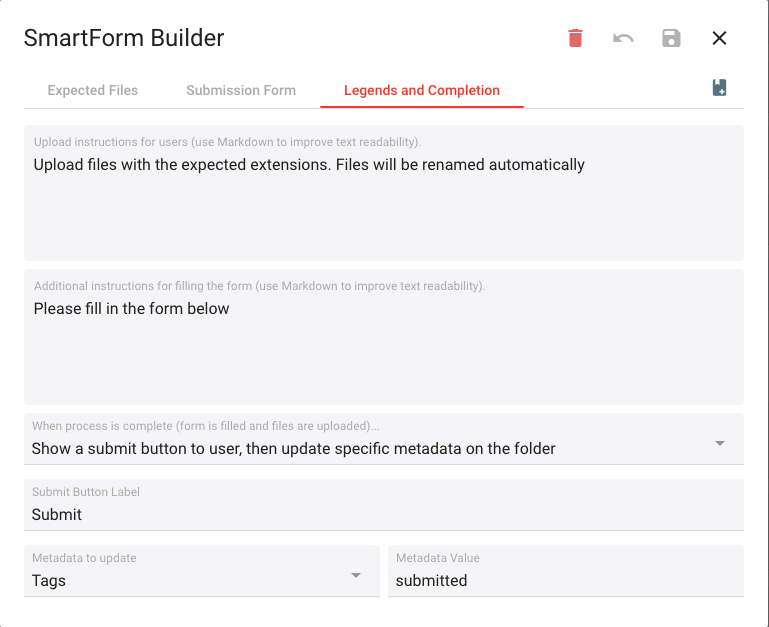This screenshot has height=627, width=769.
Task: Click the red trash delete icon
Action: (575, 38)
